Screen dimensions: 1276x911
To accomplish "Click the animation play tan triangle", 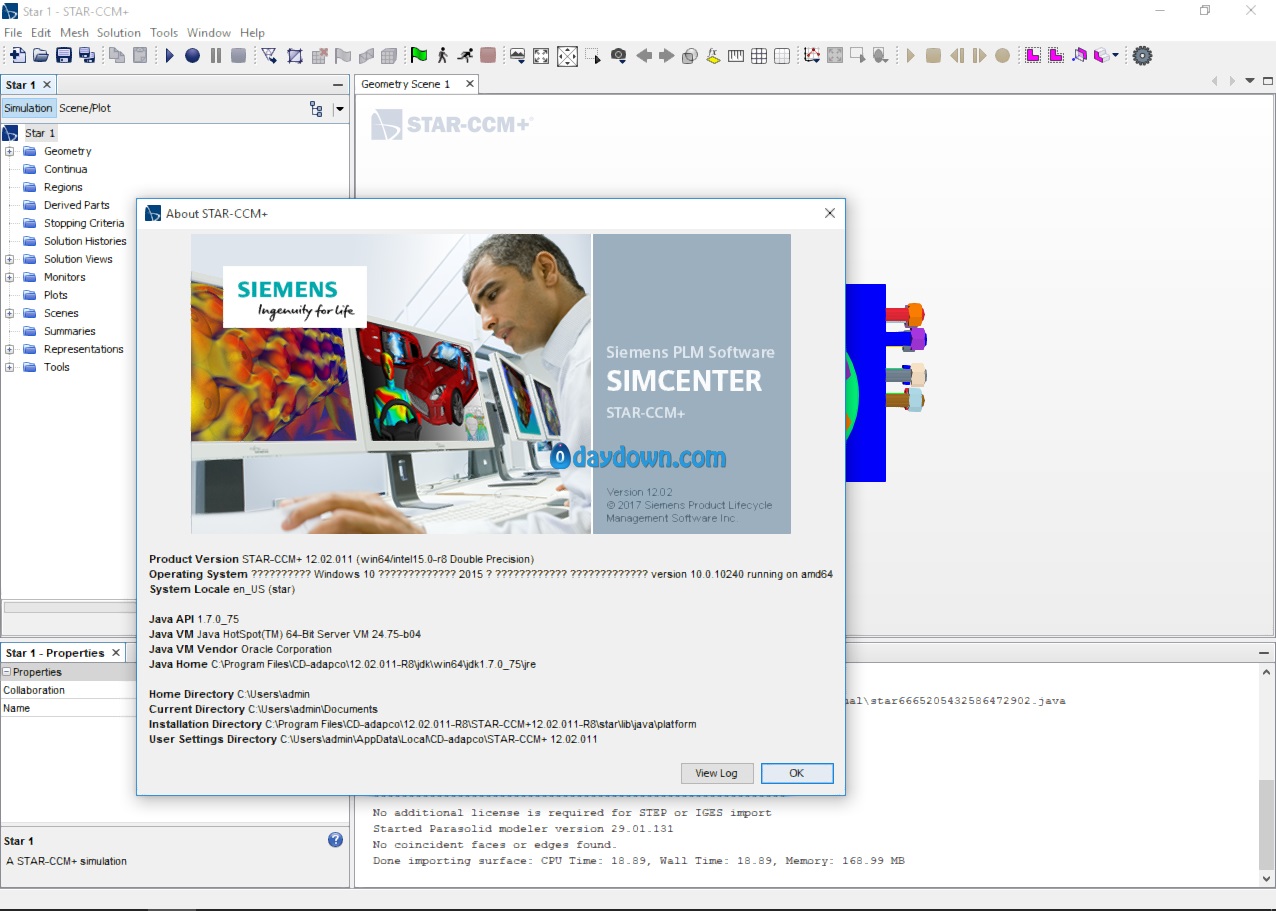I will [x=911, y=56].
